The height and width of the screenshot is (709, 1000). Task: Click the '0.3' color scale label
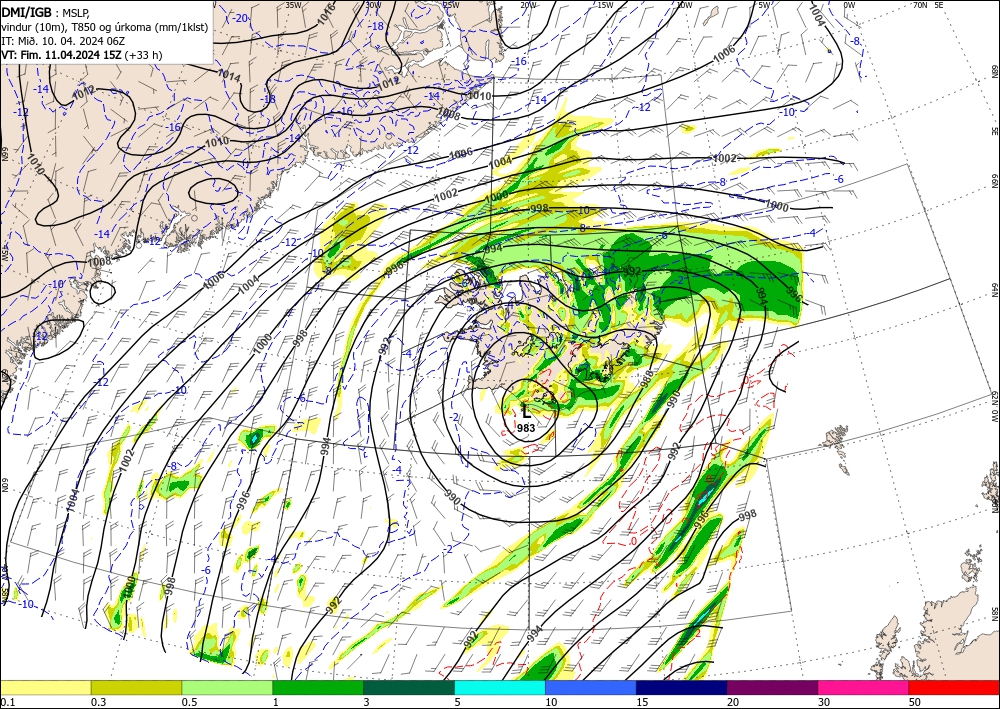[98, 702]
